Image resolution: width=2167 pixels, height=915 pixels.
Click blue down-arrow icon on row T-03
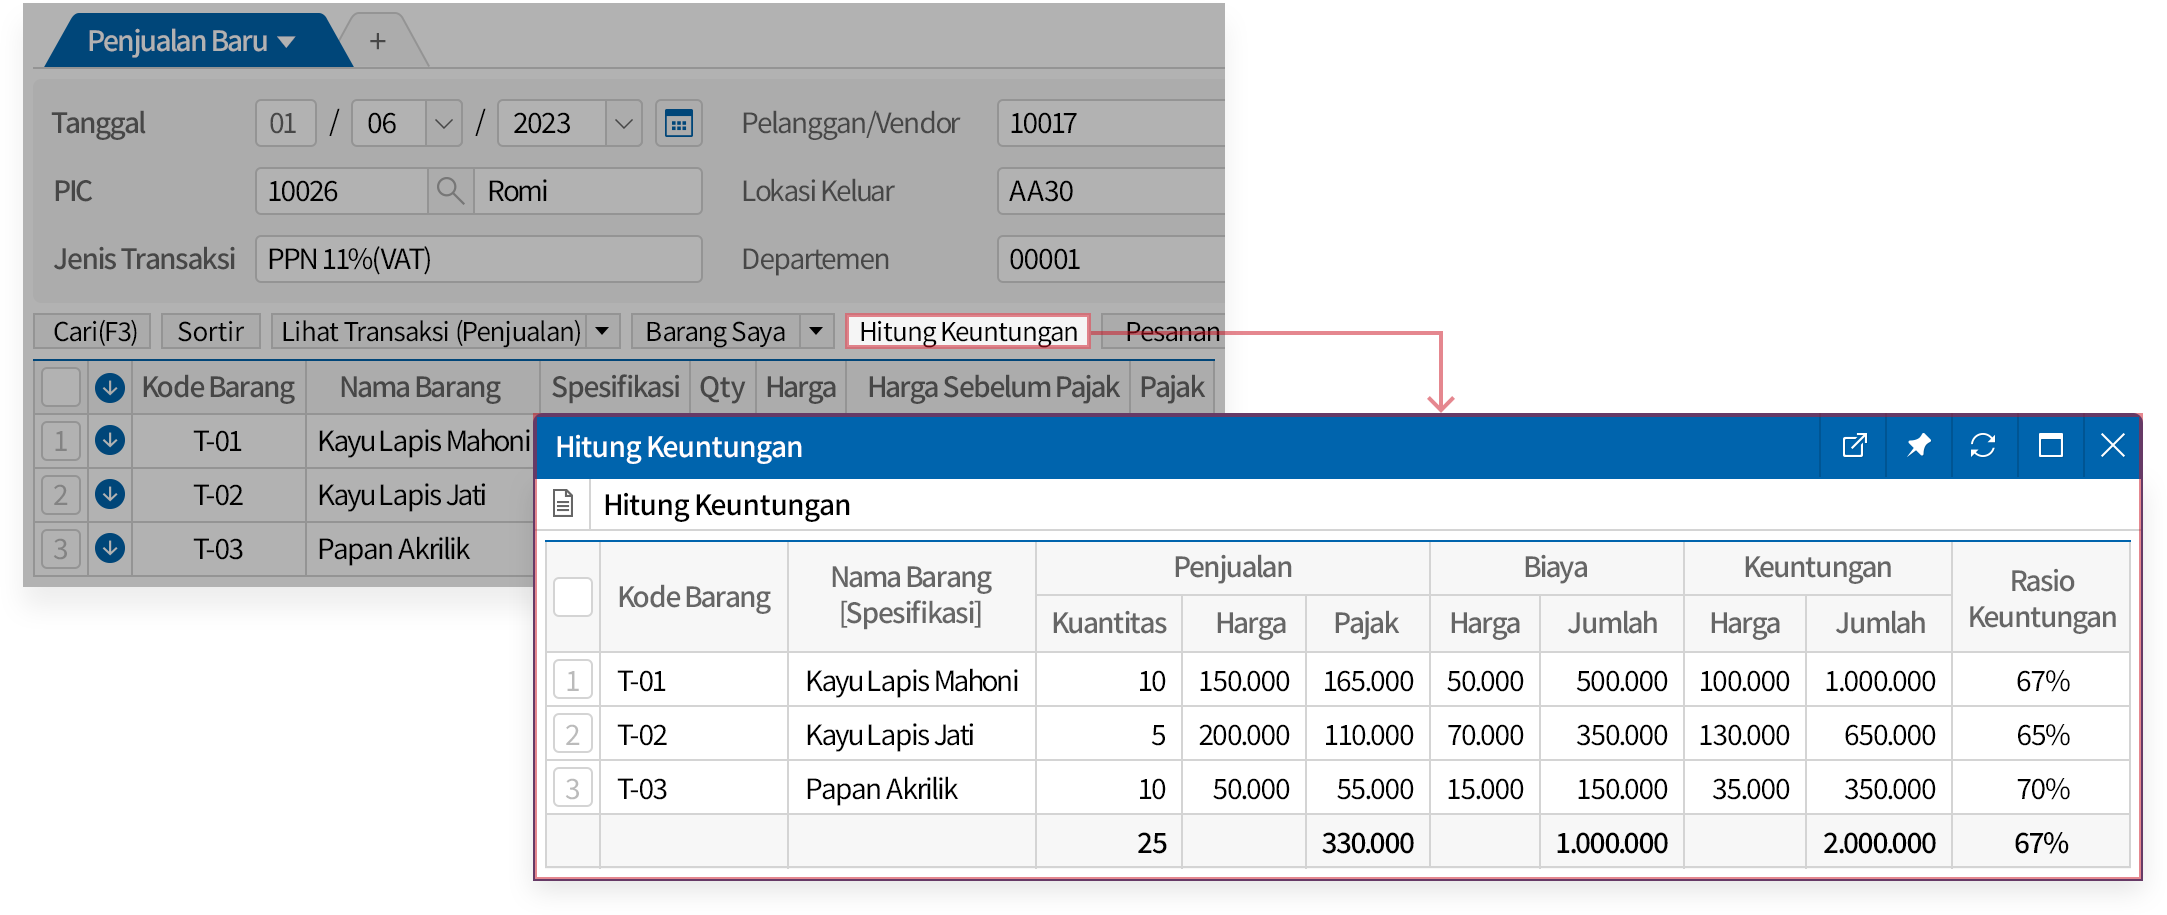click(x=110, y=548)
